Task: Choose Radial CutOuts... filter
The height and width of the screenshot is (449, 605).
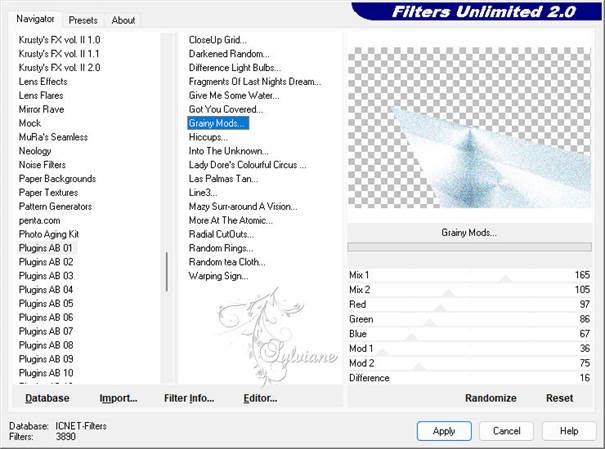Action: (221, 234)
